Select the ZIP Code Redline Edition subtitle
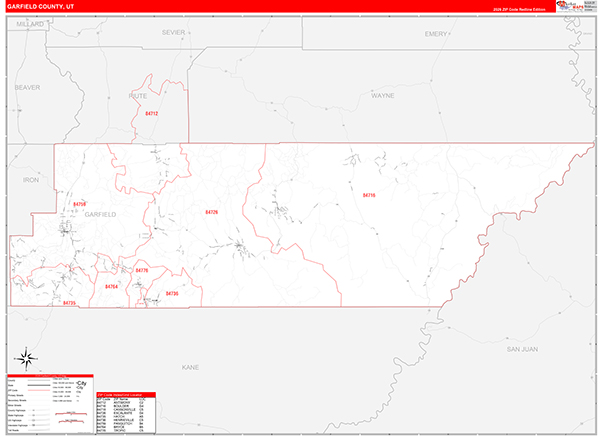 (519, 9)
